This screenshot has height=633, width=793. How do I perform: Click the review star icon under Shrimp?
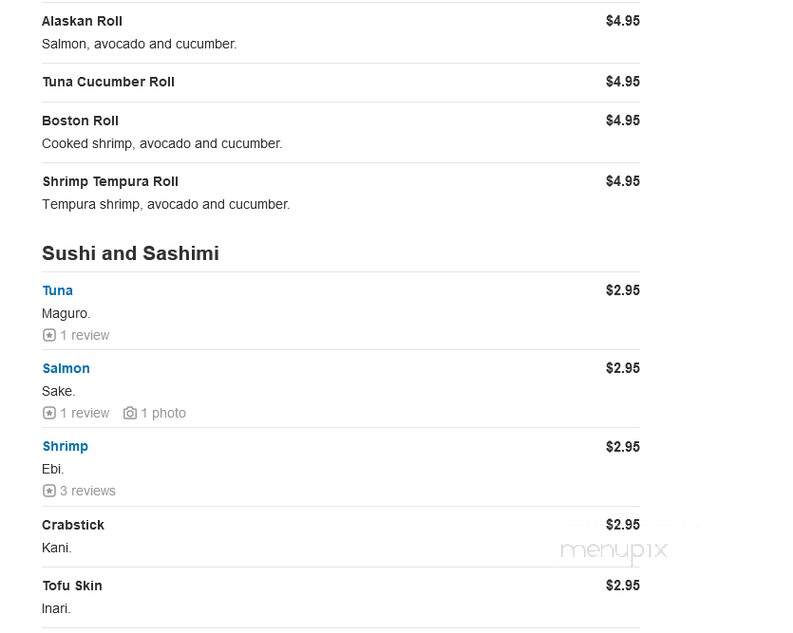pyautogui.click(x=49, y=491)
